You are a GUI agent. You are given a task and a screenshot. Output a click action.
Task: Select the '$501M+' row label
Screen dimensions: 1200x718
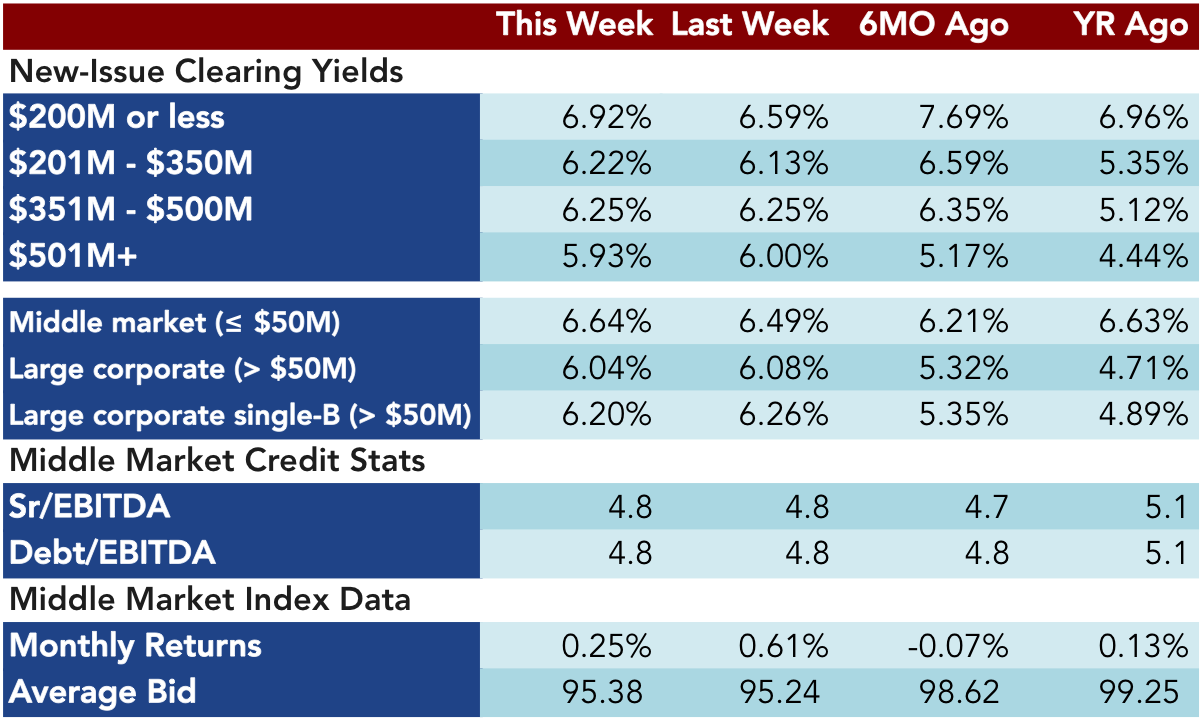pos(73,256)
